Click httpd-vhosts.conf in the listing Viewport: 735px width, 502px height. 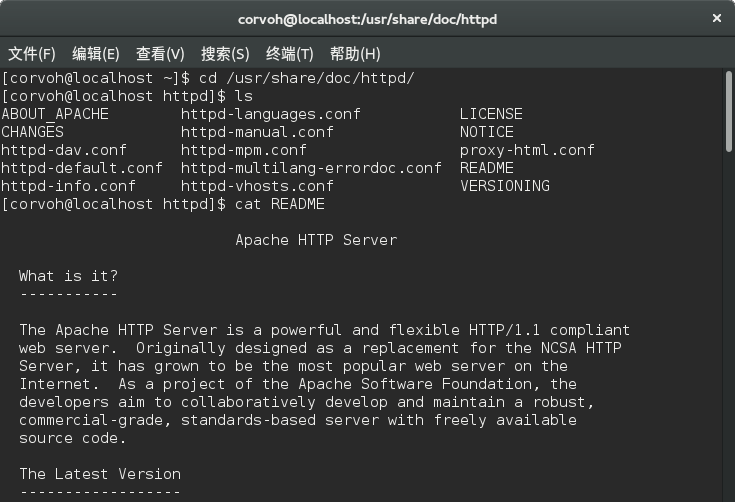click(x=257, y=186)
